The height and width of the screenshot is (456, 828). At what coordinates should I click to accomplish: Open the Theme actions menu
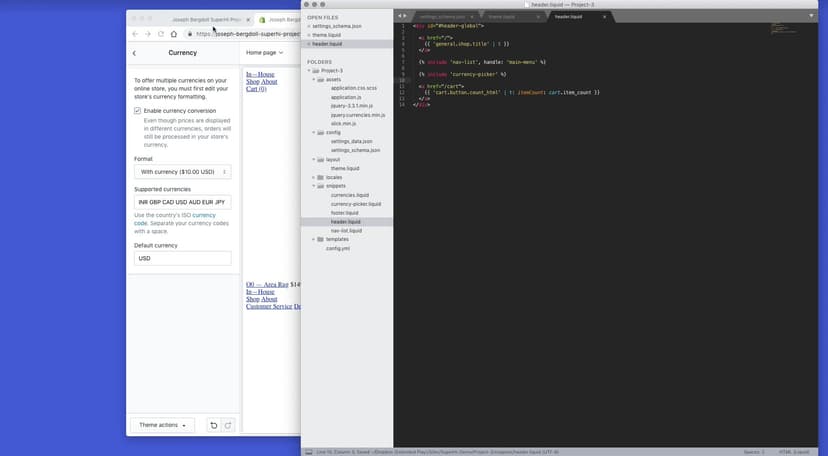click(x=162, y=425)
